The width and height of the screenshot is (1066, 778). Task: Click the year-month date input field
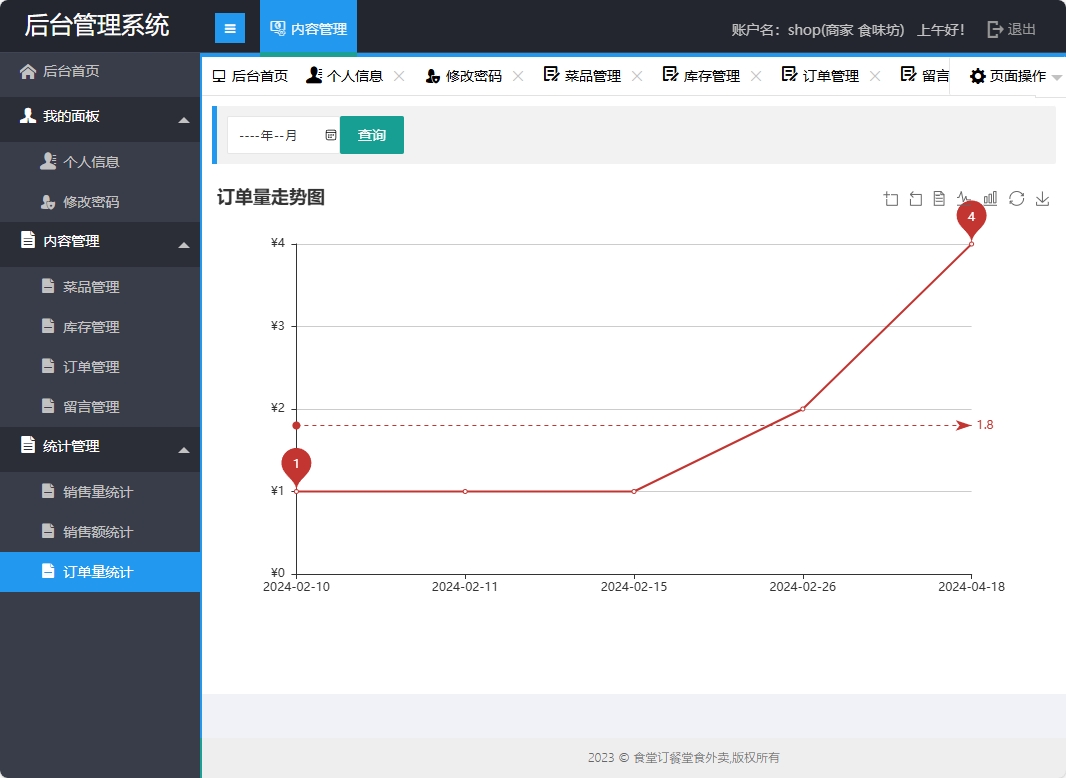(275, 135)
